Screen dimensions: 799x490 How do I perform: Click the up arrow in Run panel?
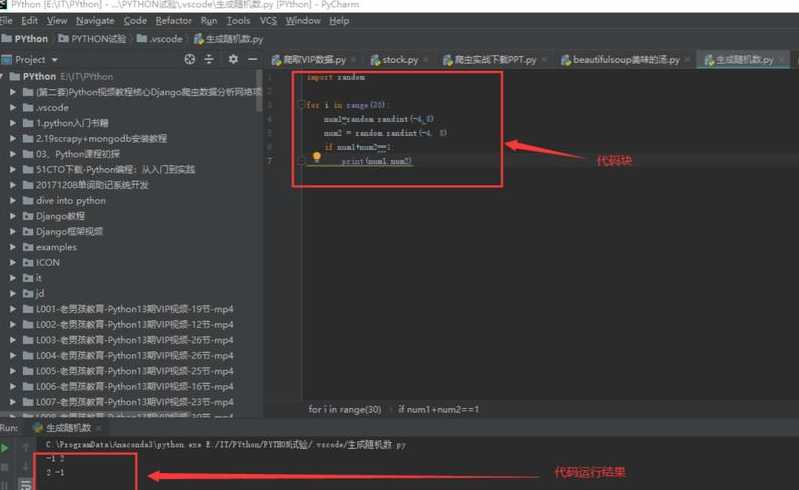click(25, 448)
